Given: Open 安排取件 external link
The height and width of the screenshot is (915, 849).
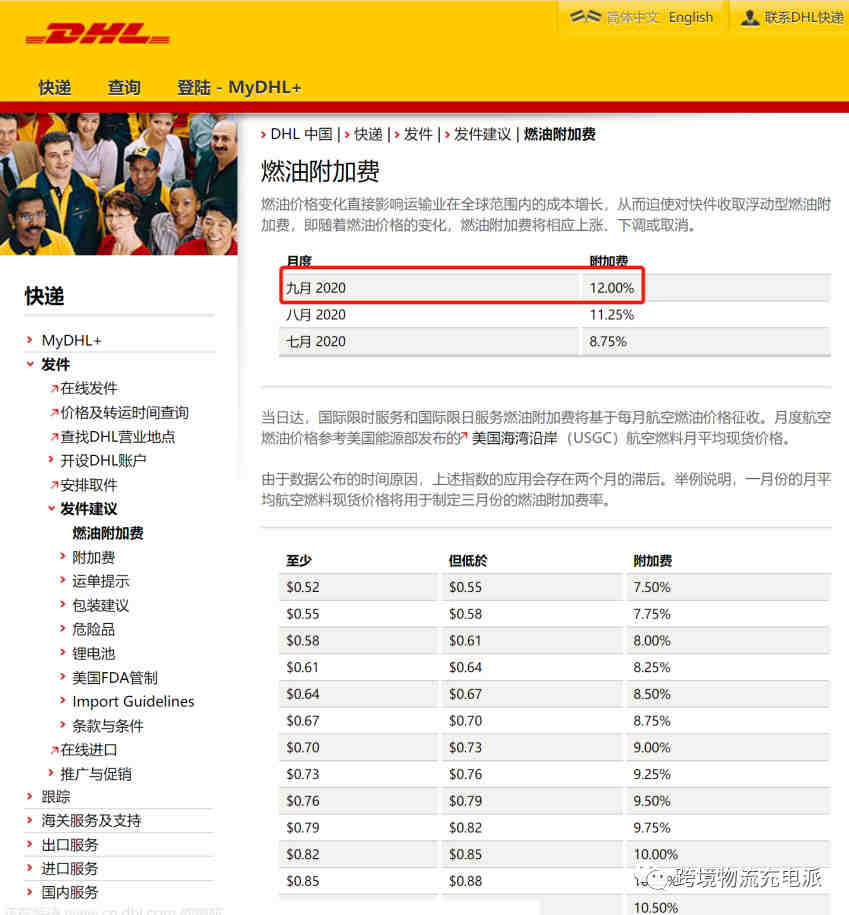Looking at the screenshot, I should pyautogui.click(x=89, y=485).
